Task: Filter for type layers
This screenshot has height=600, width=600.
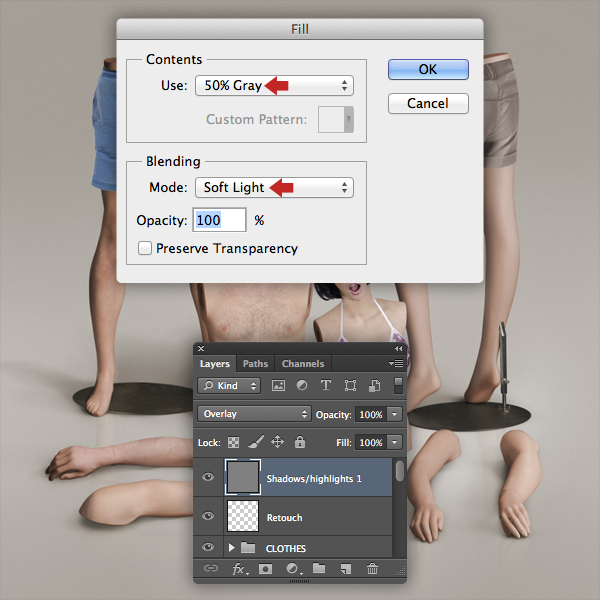Action: tap(326, 385)
